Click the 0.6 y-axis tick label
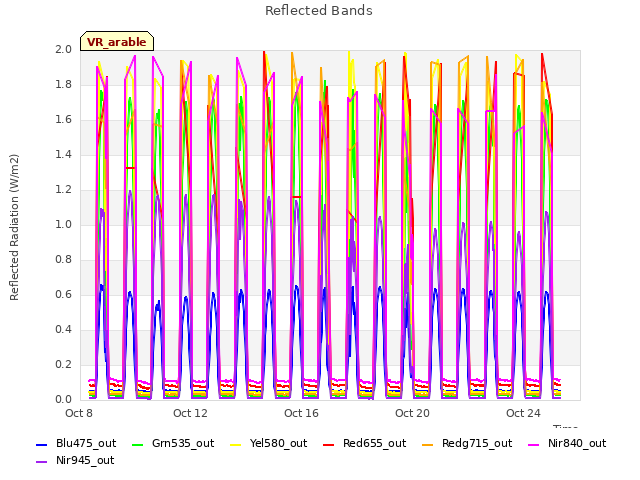Screen dimensions: 640x480 point(63,294)
